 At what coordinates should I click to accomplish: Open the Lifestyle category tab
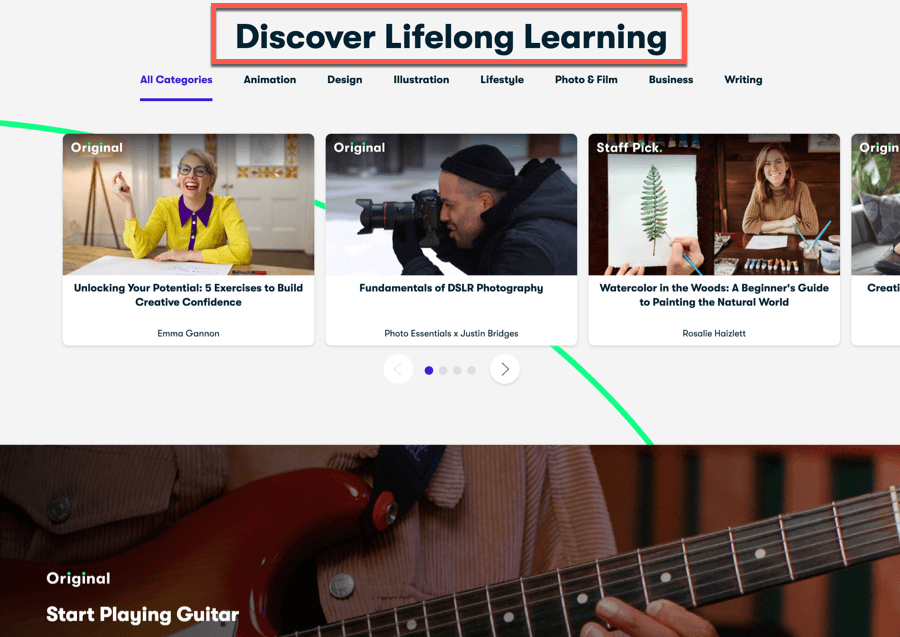[x=502, y=80]
